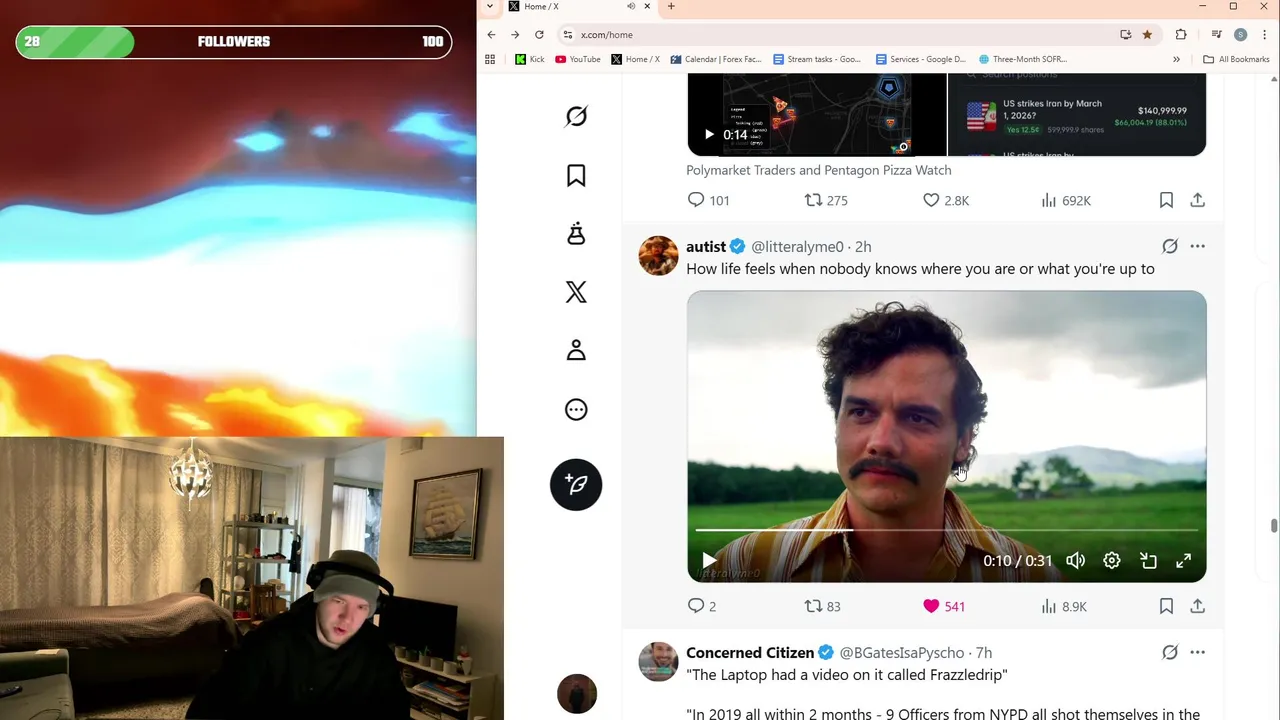Seek on the video progress bar
Image resolution: width=1280 pixels, height=720 pixels.
click(946, 530)
